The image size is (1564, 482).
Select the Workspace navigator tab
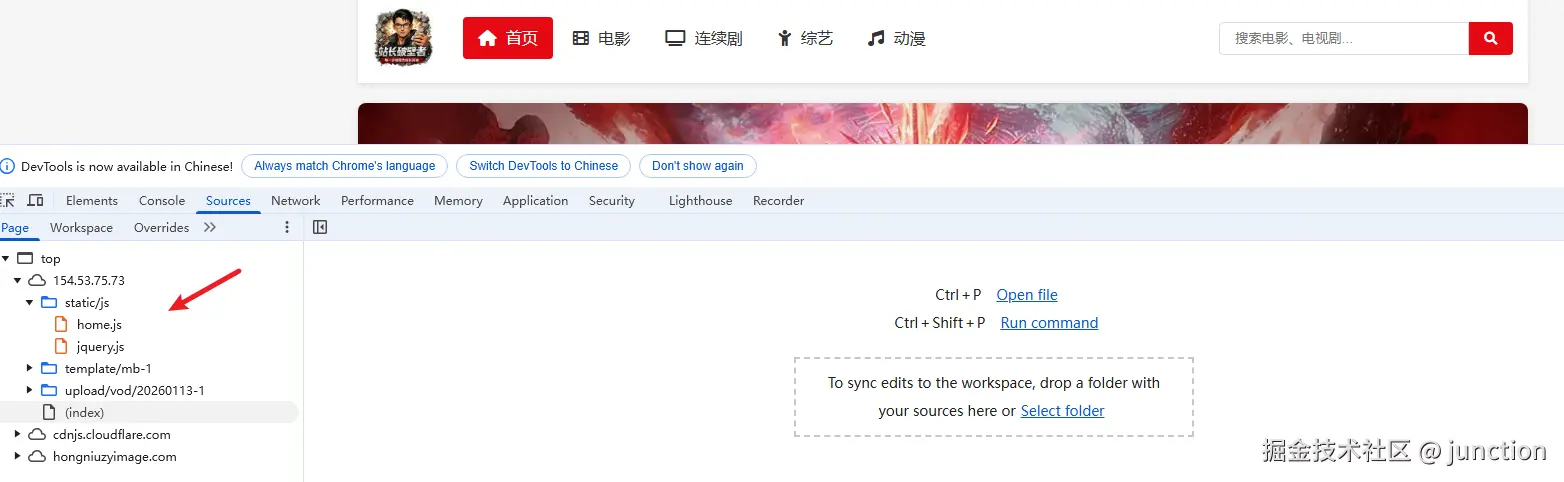click(81, 227)
